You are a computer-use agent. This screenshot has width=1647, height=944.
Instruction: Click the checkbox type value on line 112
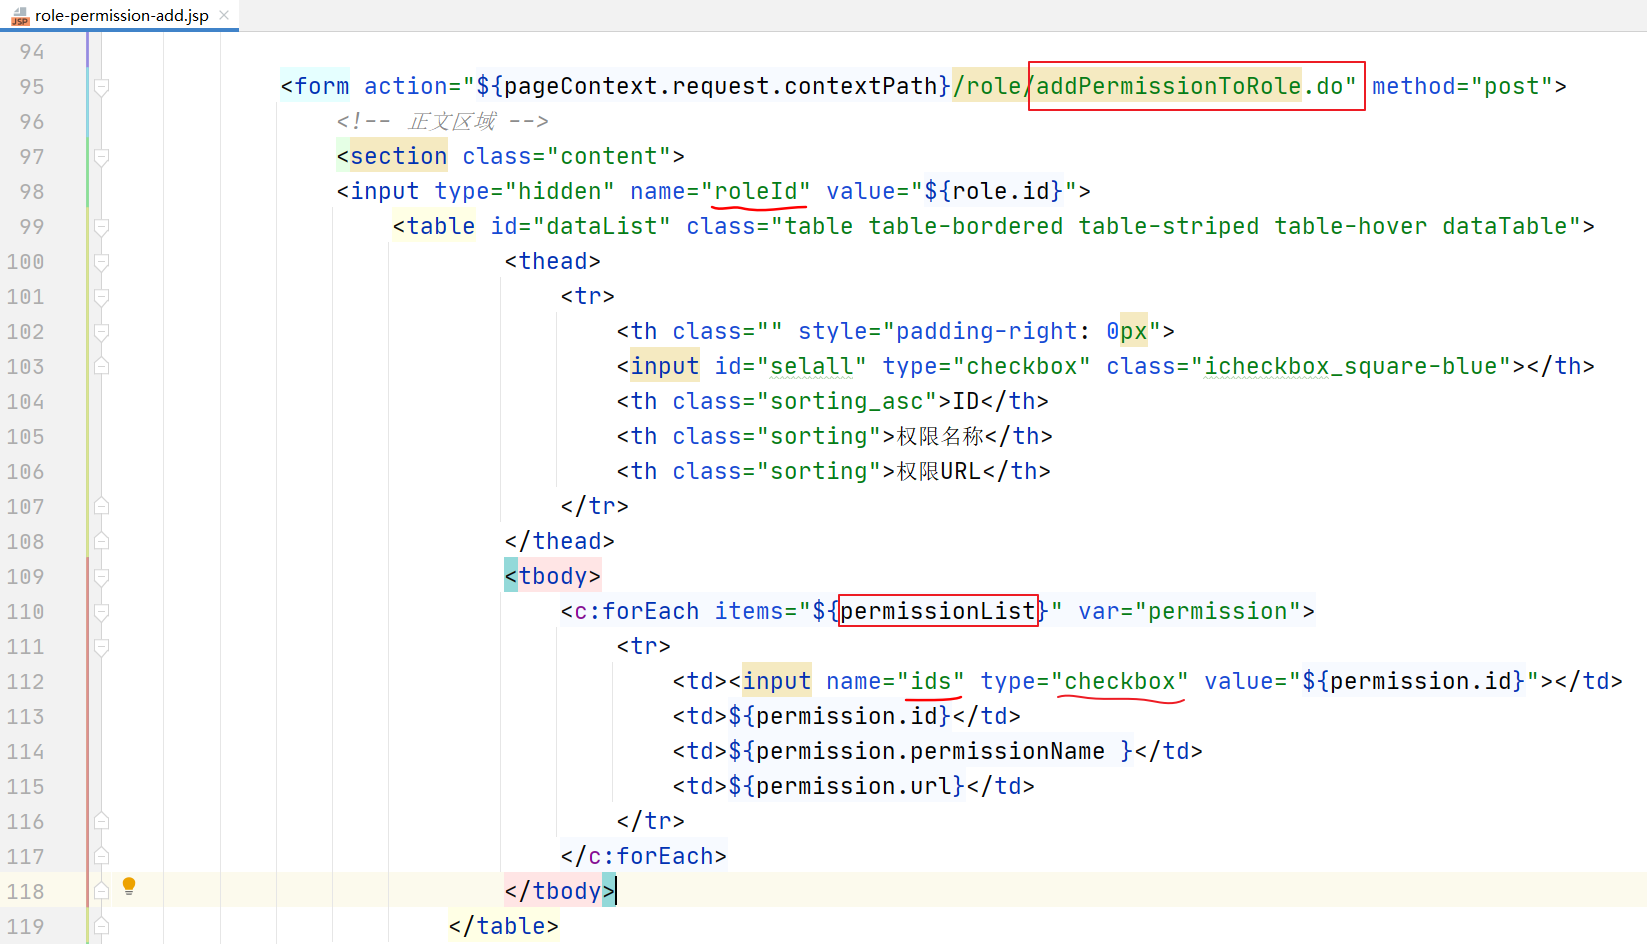(x=1120, y=682)
